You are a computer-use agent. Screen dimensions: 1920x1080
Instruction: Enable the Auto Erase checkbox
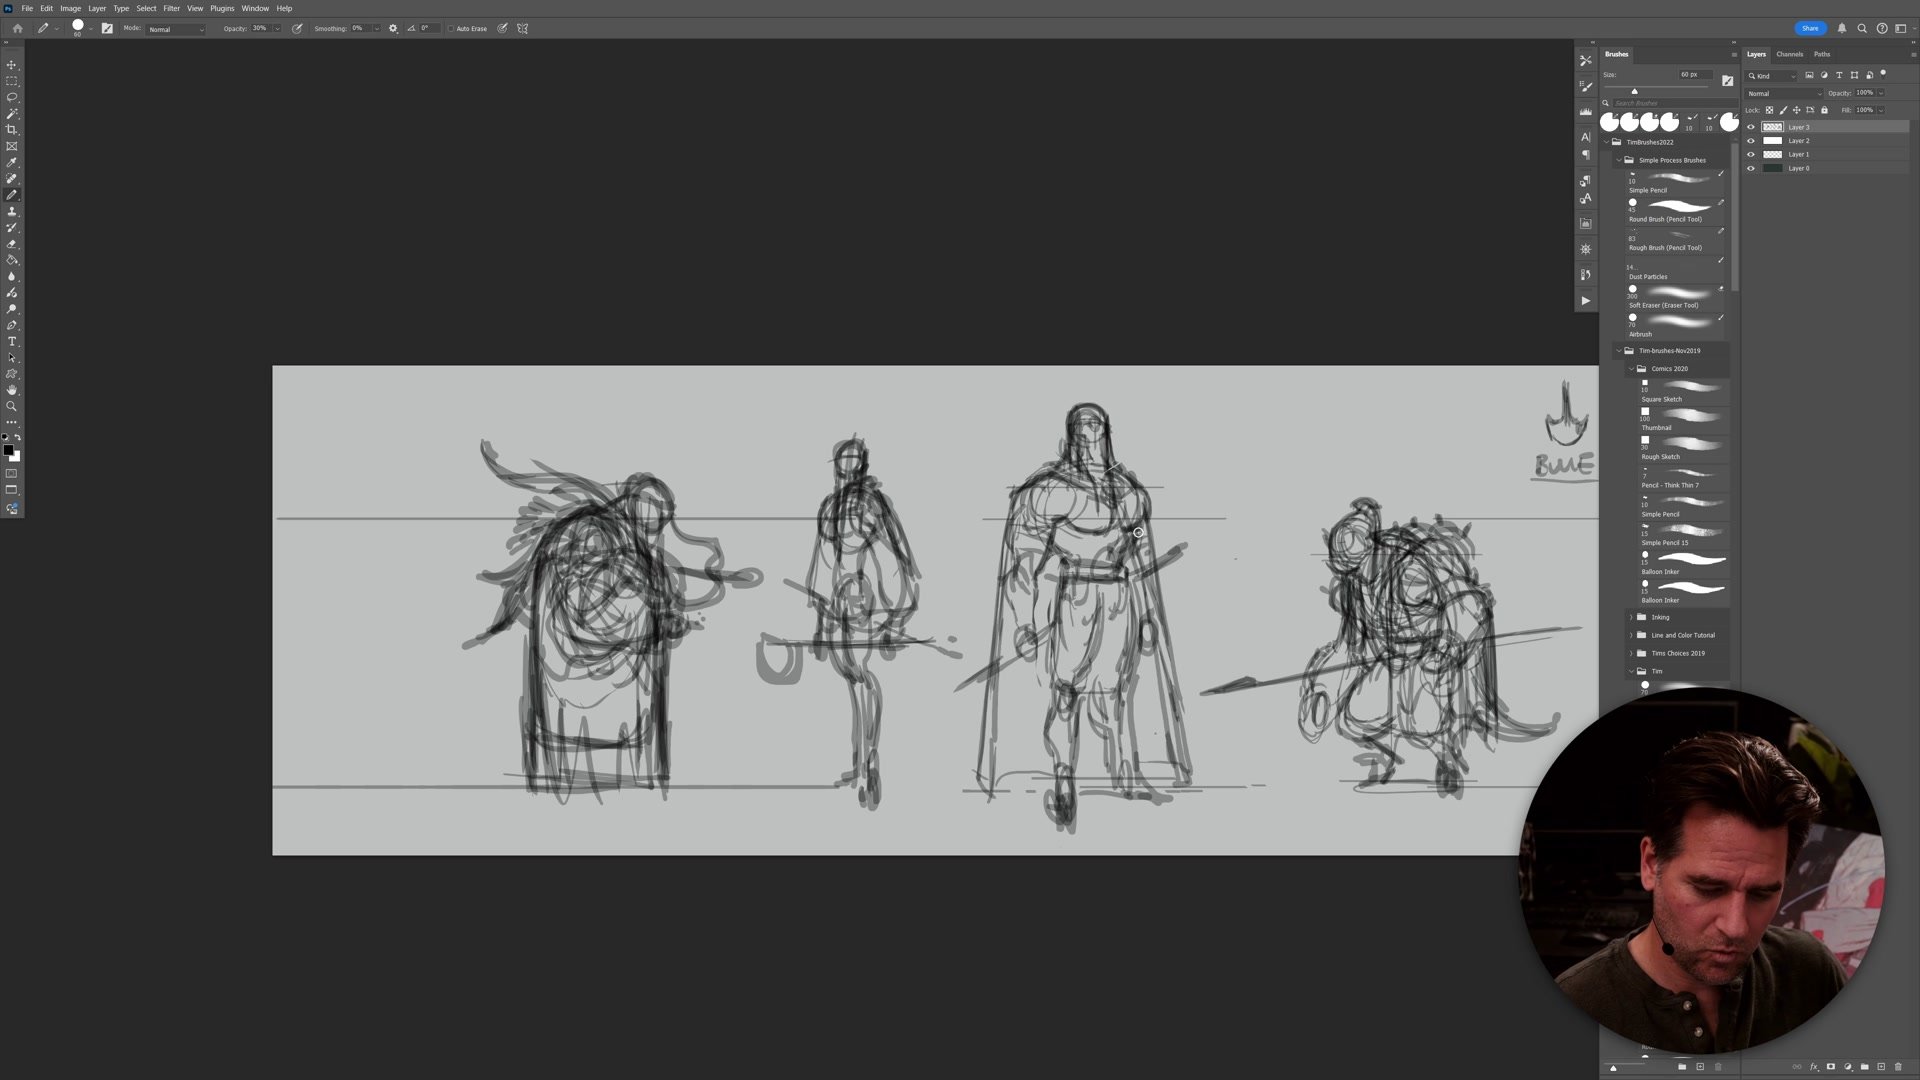[451, 29]
